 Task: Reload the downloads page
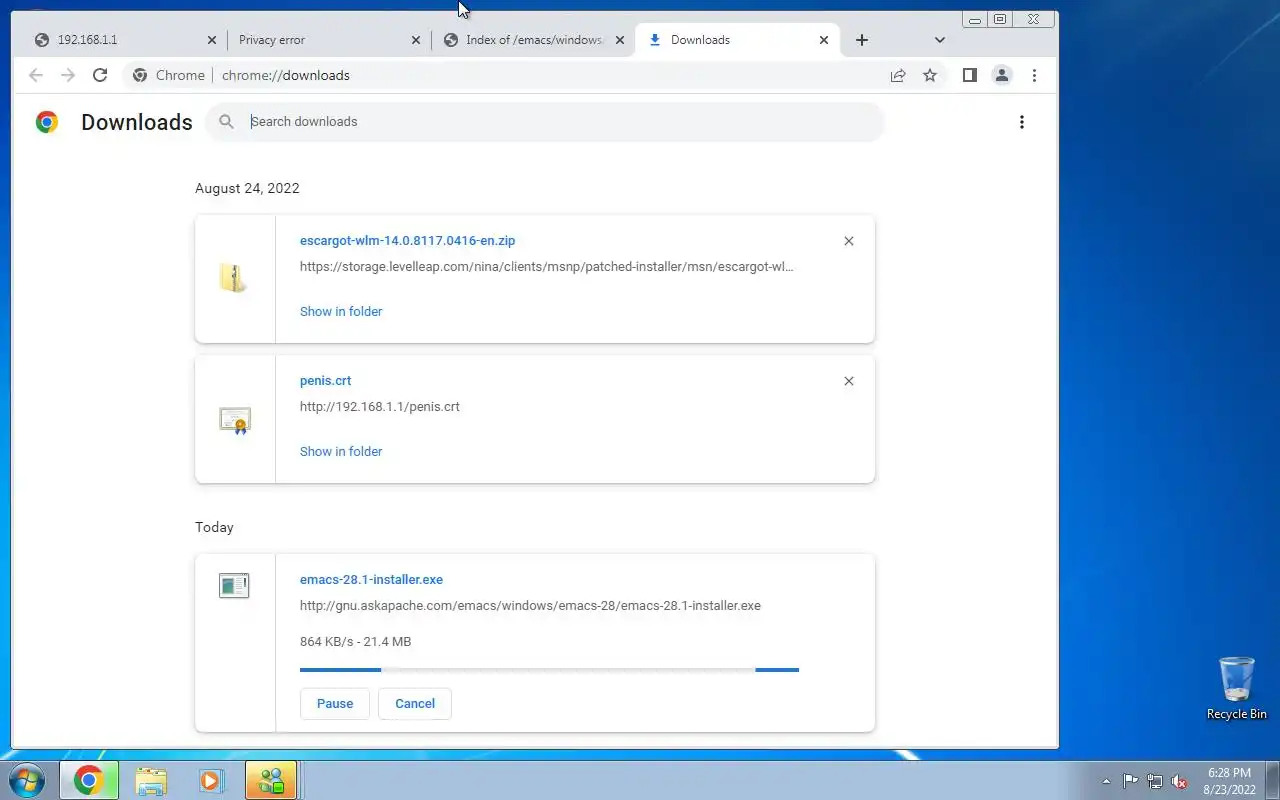pyautogui.click(x=100, y=75)
